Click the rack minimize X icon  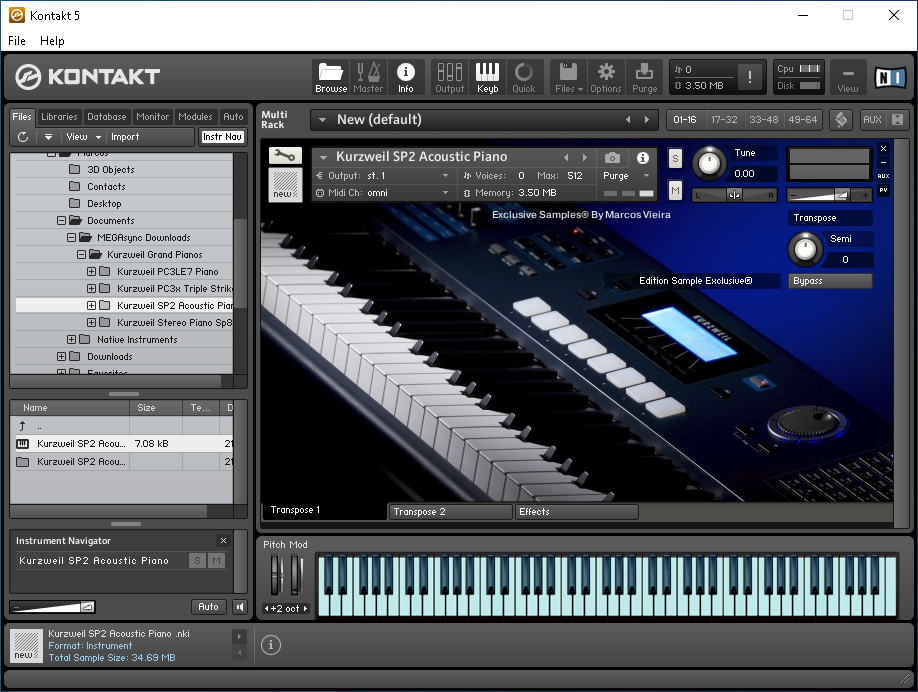click(897, 119)
